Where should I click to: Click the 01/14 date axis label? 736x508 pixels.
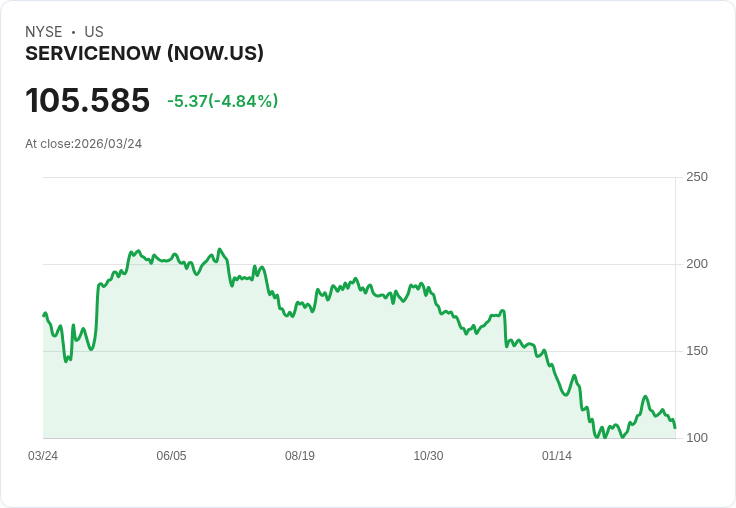[557, 456]
